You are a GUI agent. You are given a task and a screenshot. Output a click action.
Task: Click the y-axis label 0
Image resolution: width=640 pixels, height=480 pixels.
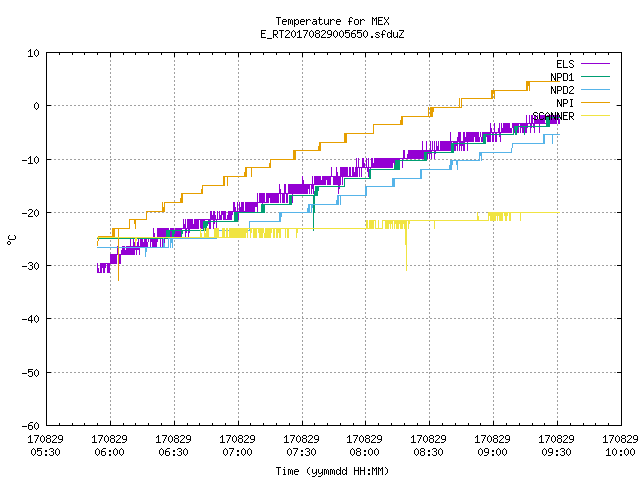(x=36, y=106)
